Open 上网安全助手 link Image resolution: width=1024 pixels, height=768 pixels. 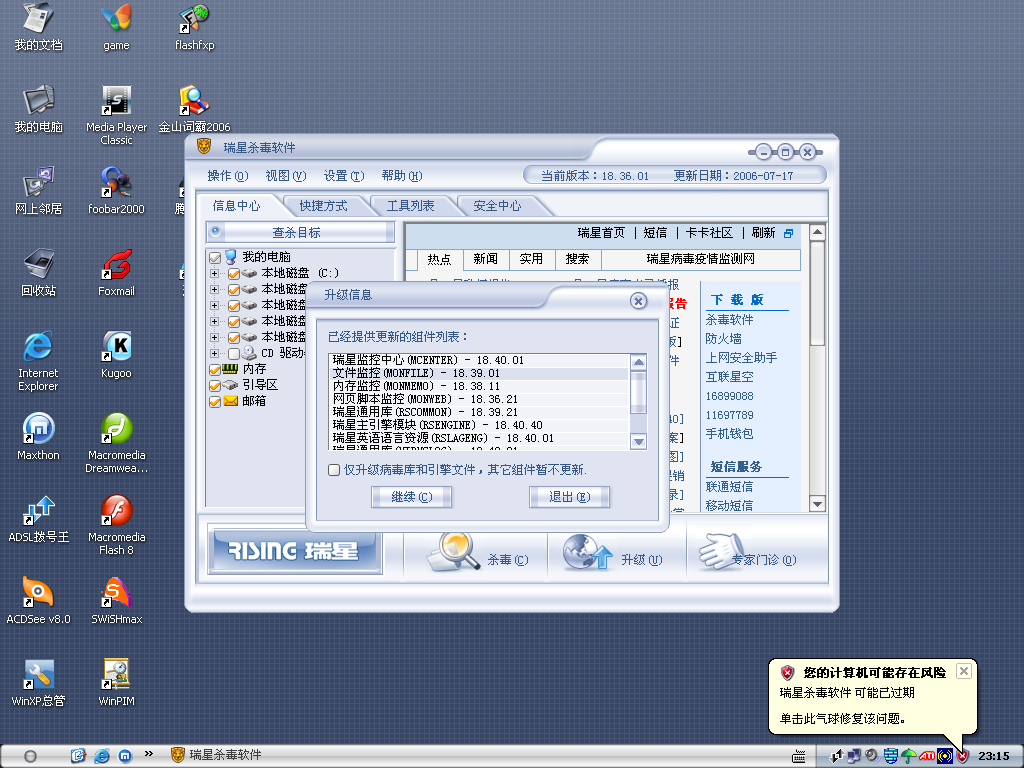click(741, 358)
